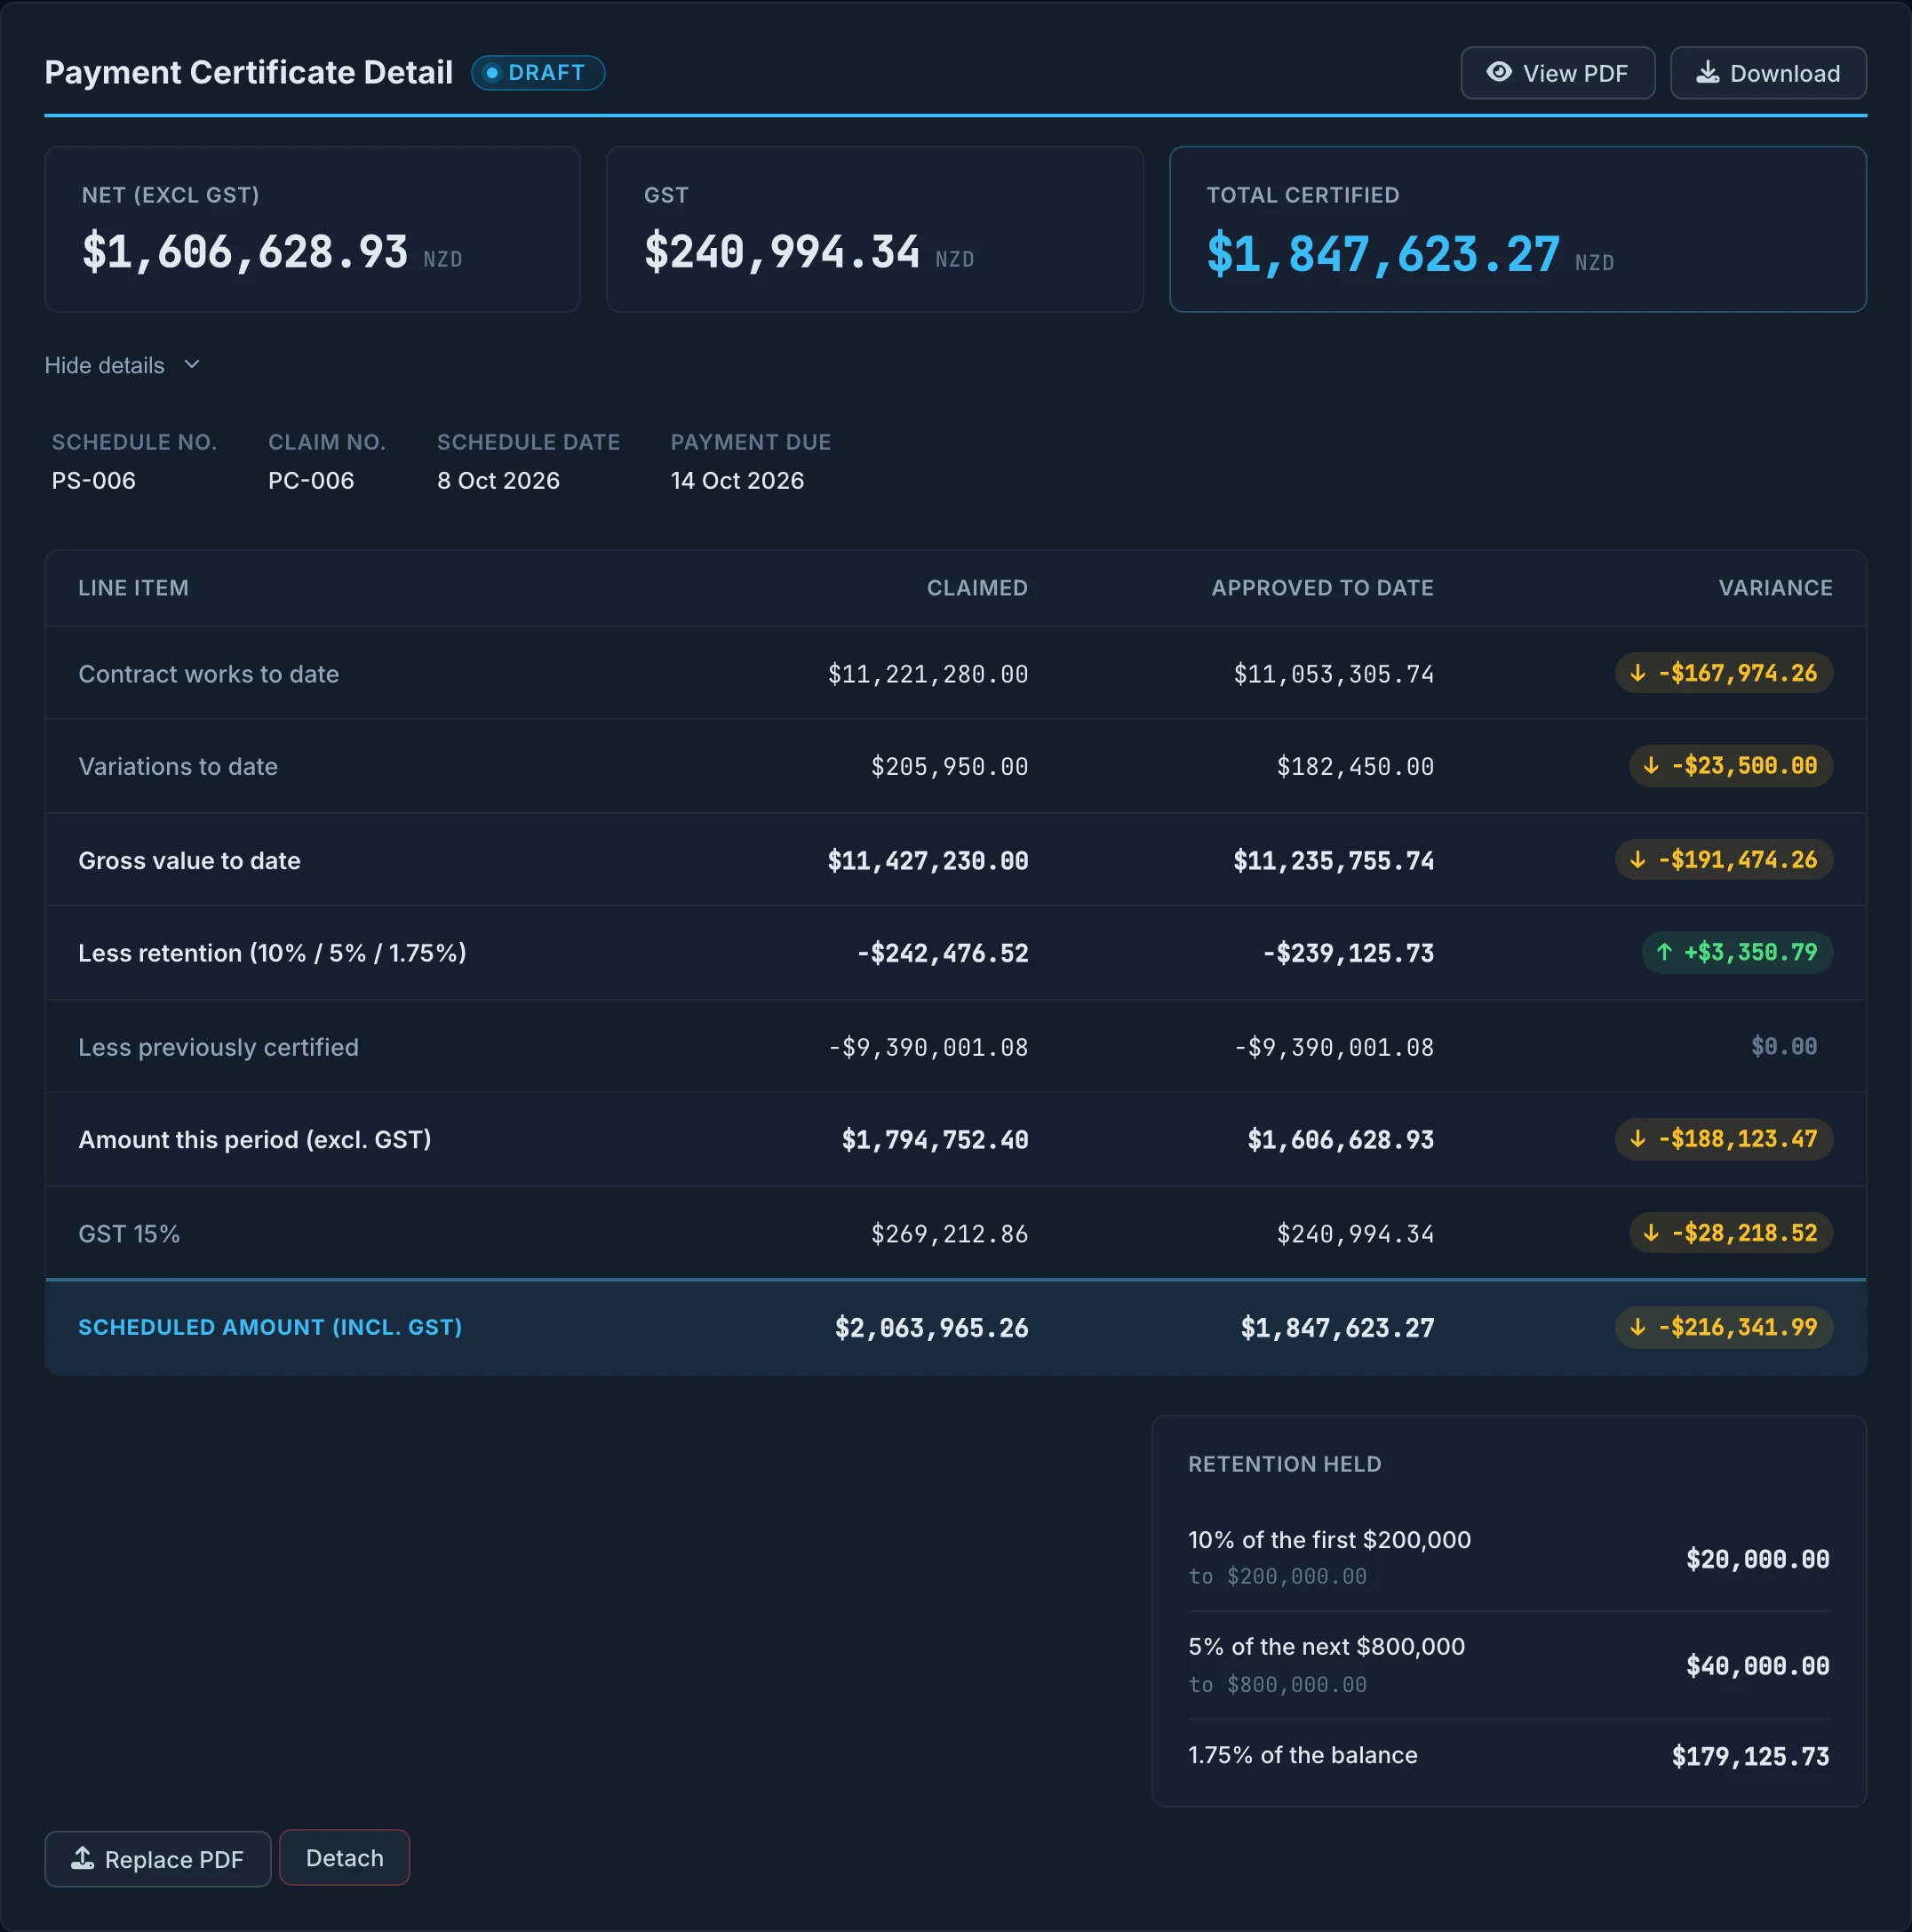Detach the attached PDF

coord(344,1858)
